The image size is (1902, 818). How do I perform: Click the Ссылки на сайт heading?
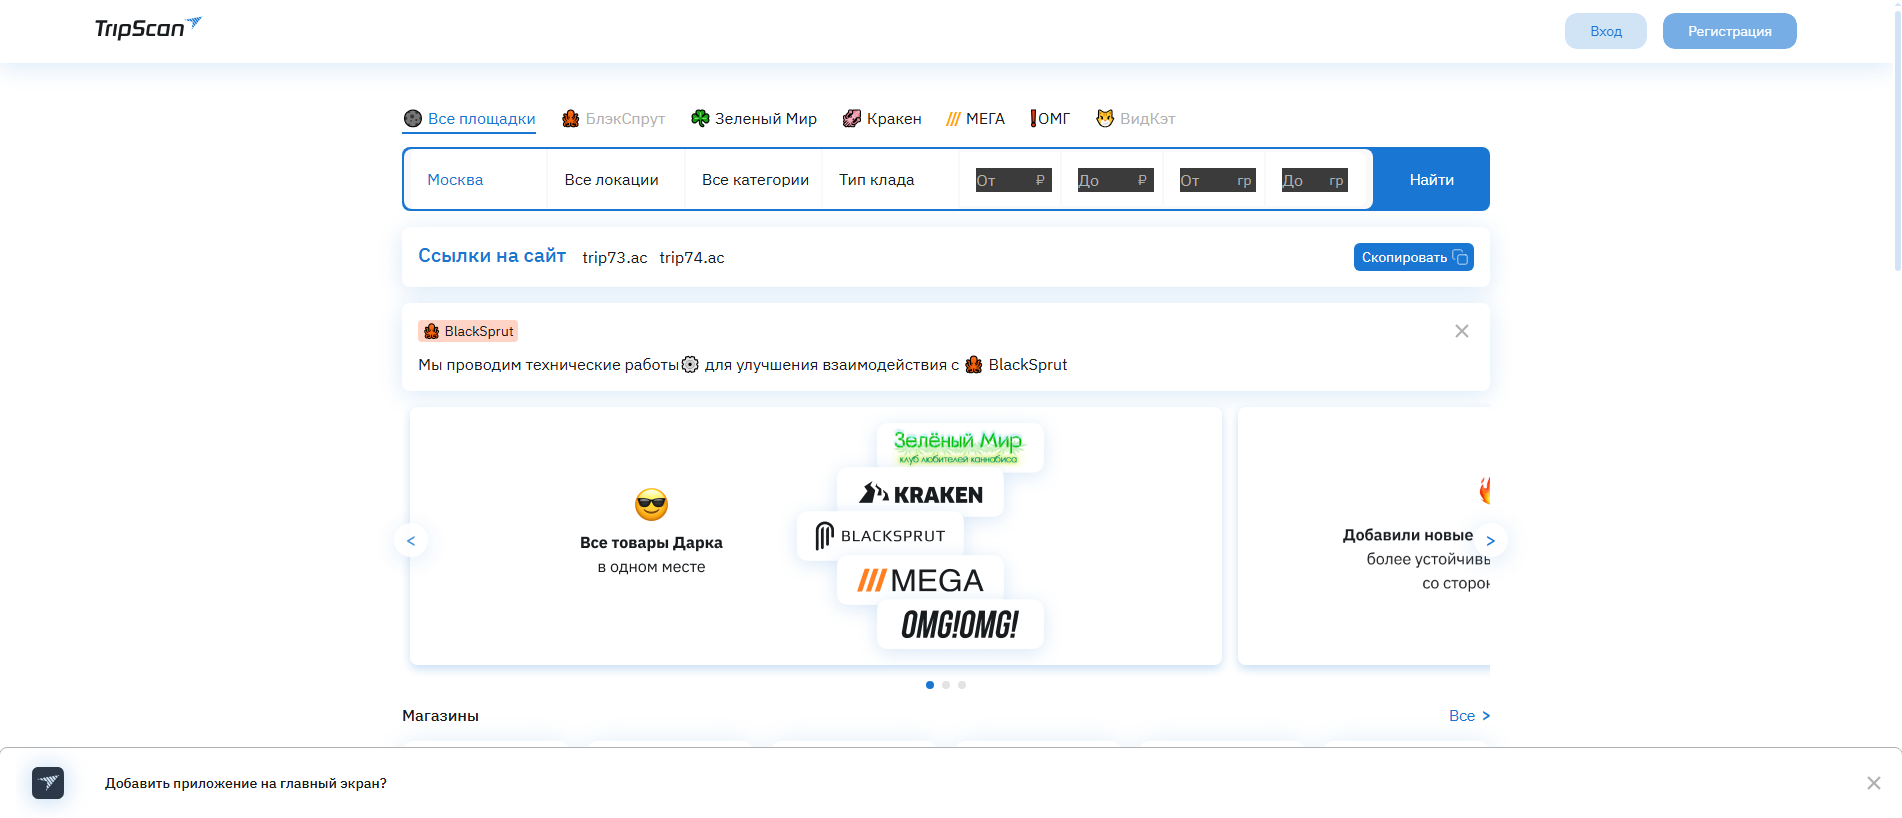[x=492, y=256]
